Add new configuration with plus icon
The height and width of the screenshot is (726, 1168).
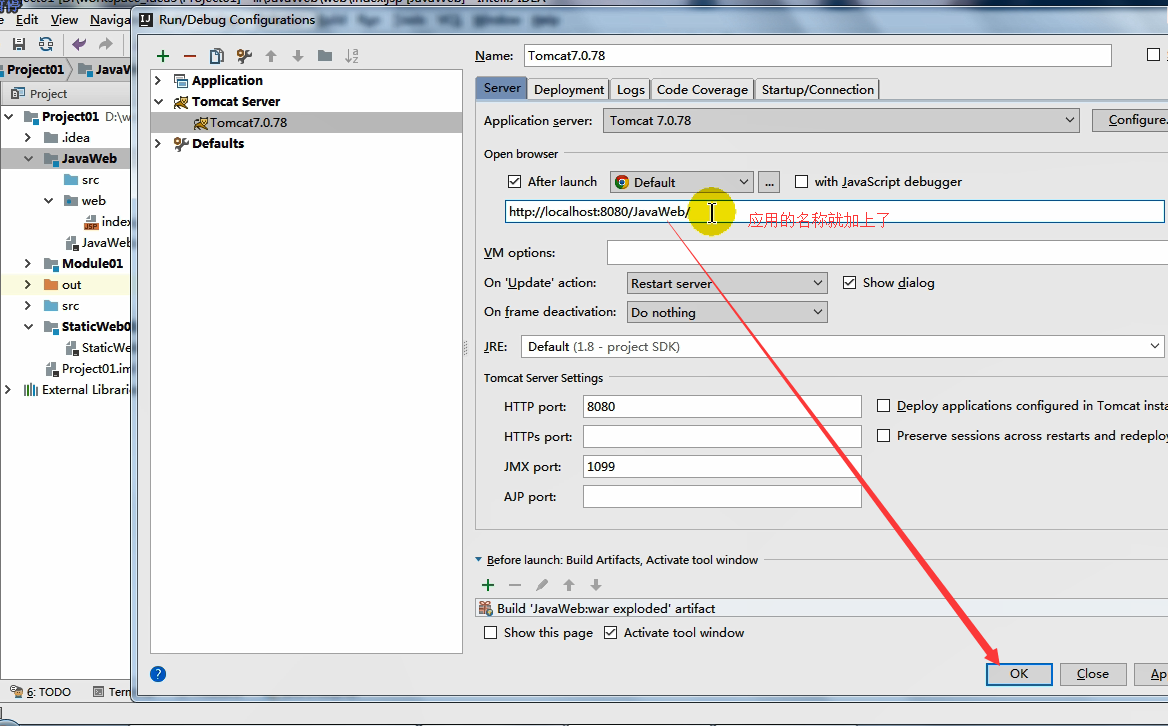tap(163, 56)
